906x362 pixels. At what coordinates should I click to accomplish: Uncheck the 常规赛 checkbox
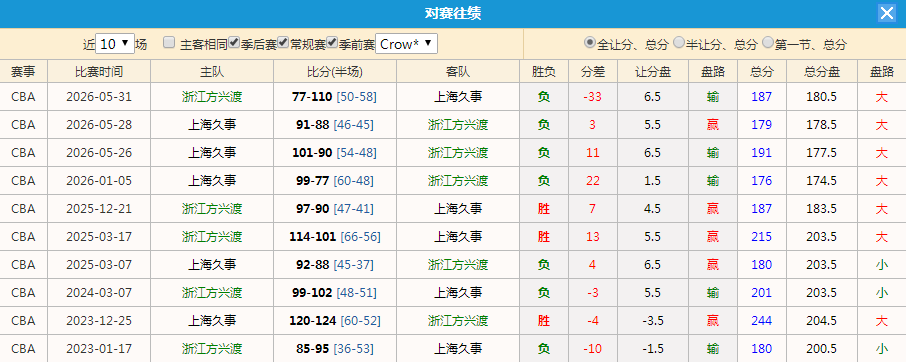[283, 42]
